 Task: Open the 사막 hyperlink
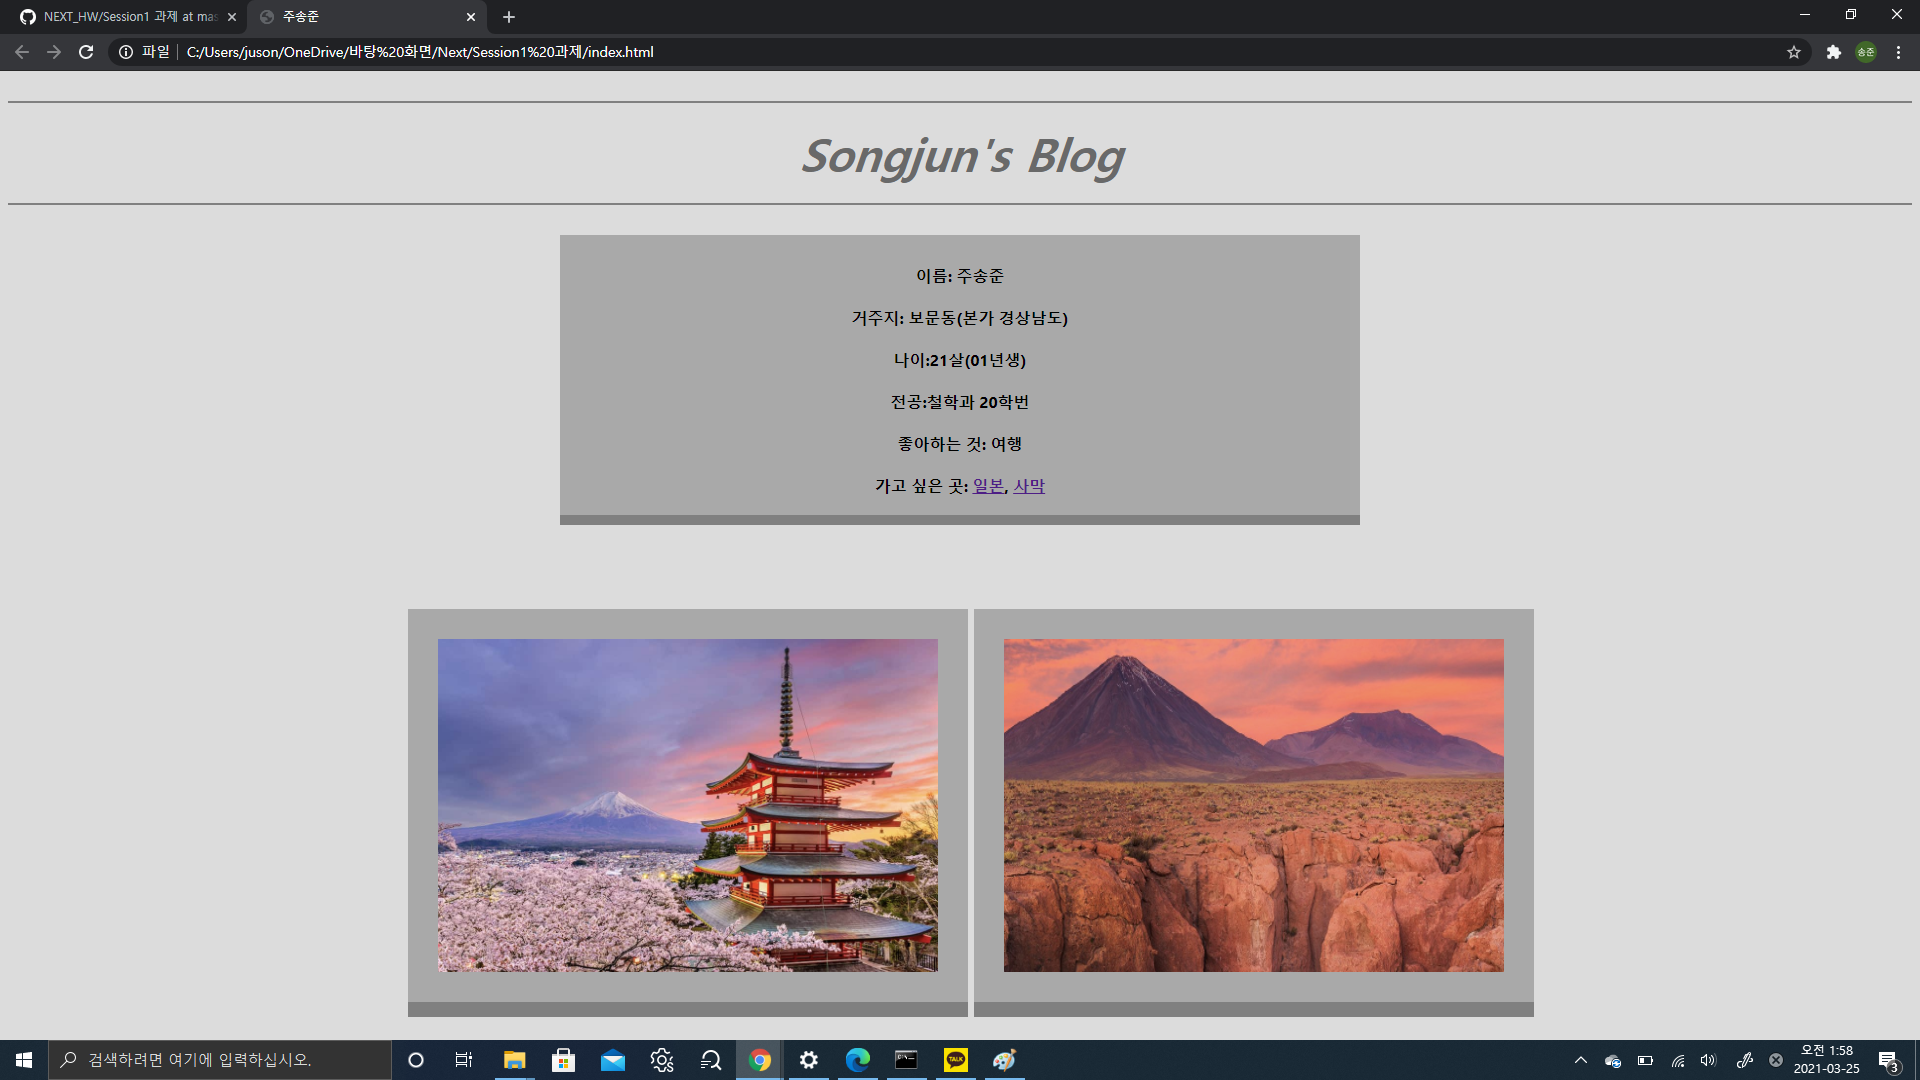point(1029,485)
